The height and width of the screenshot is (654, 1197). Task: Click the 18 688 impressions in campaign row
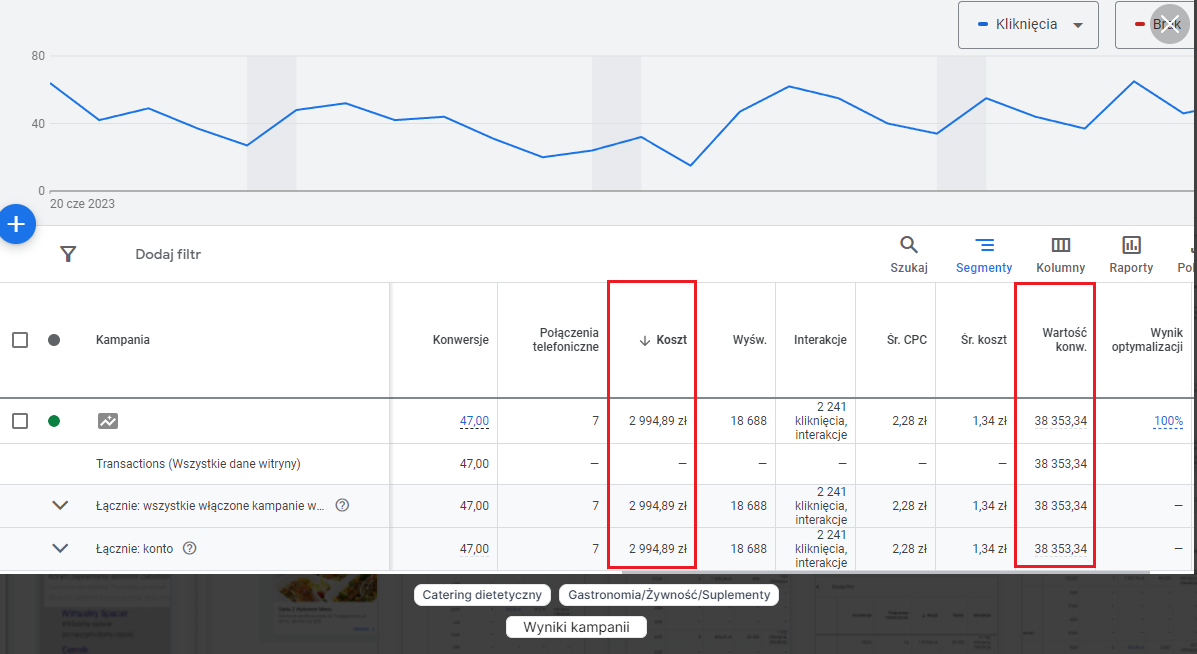coord(748,420)
